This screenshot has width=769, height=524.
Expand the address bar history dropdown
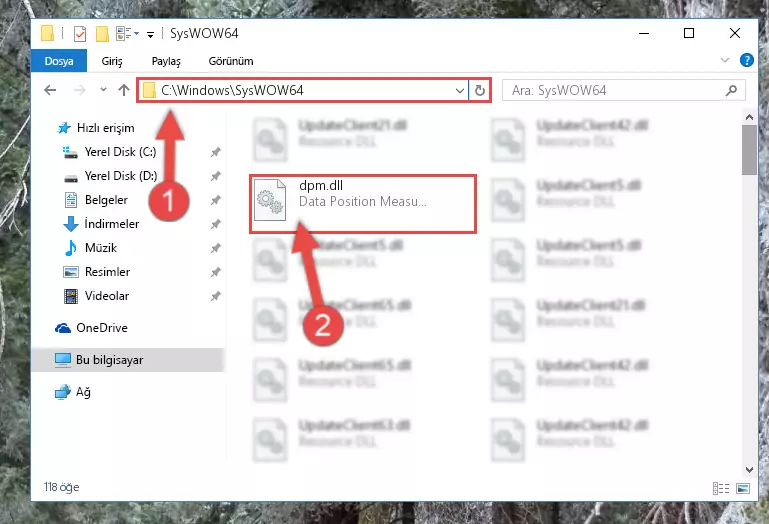[x=460, y=90]
